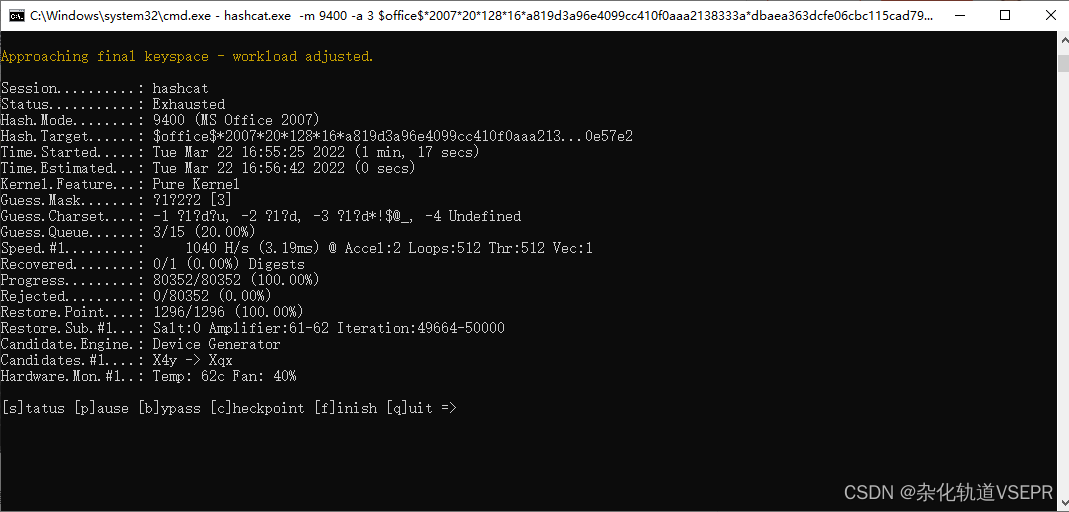Place the cursor after the => prompt

(461, 408)
